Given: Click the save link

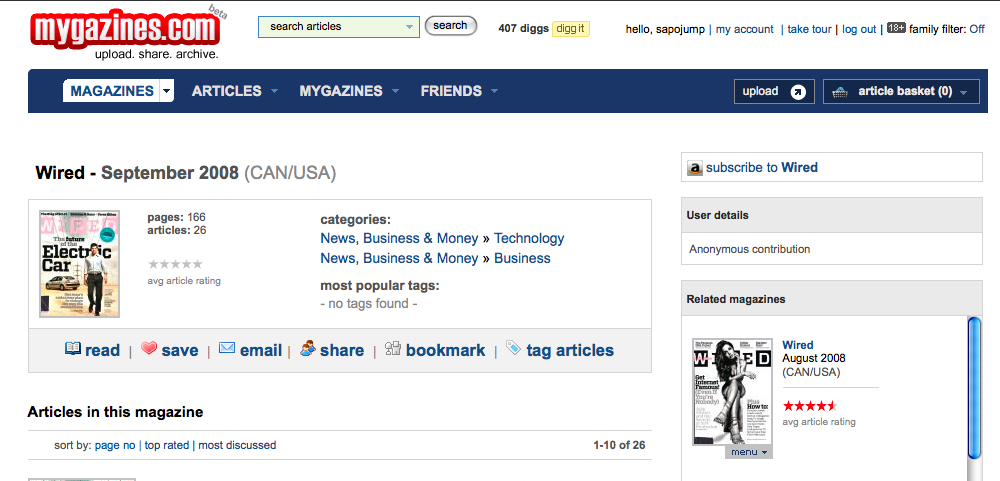Looking at the screenshot, I should (x=180, y=350).
